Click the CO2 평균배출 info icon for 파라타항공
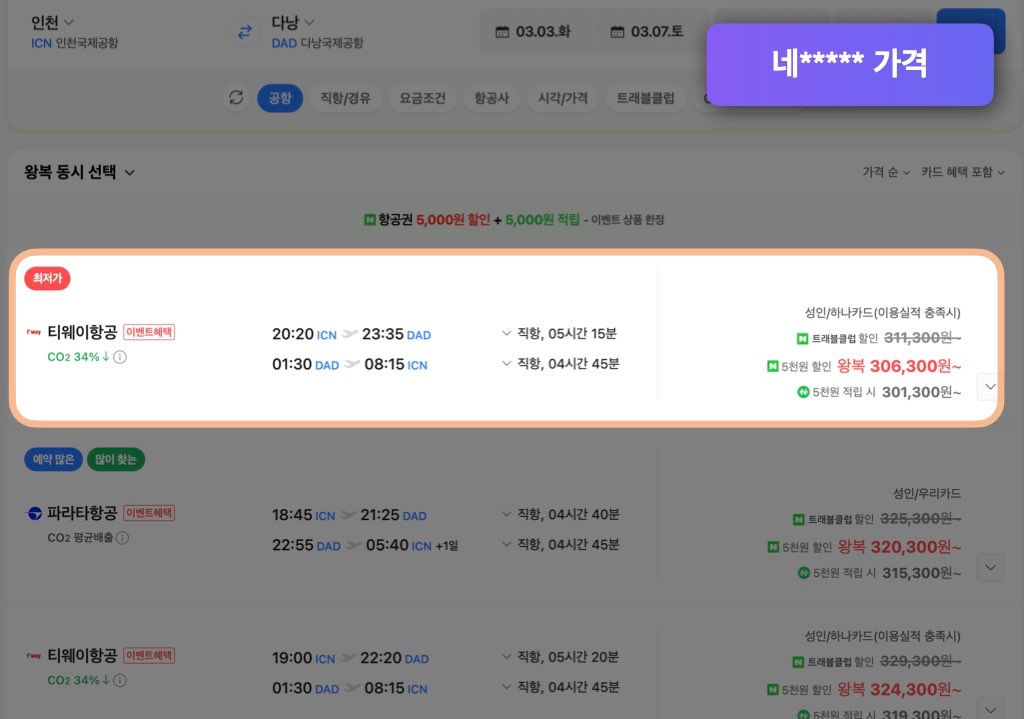This screenshot has height=719, width=1024. click(x=122, y=538)
